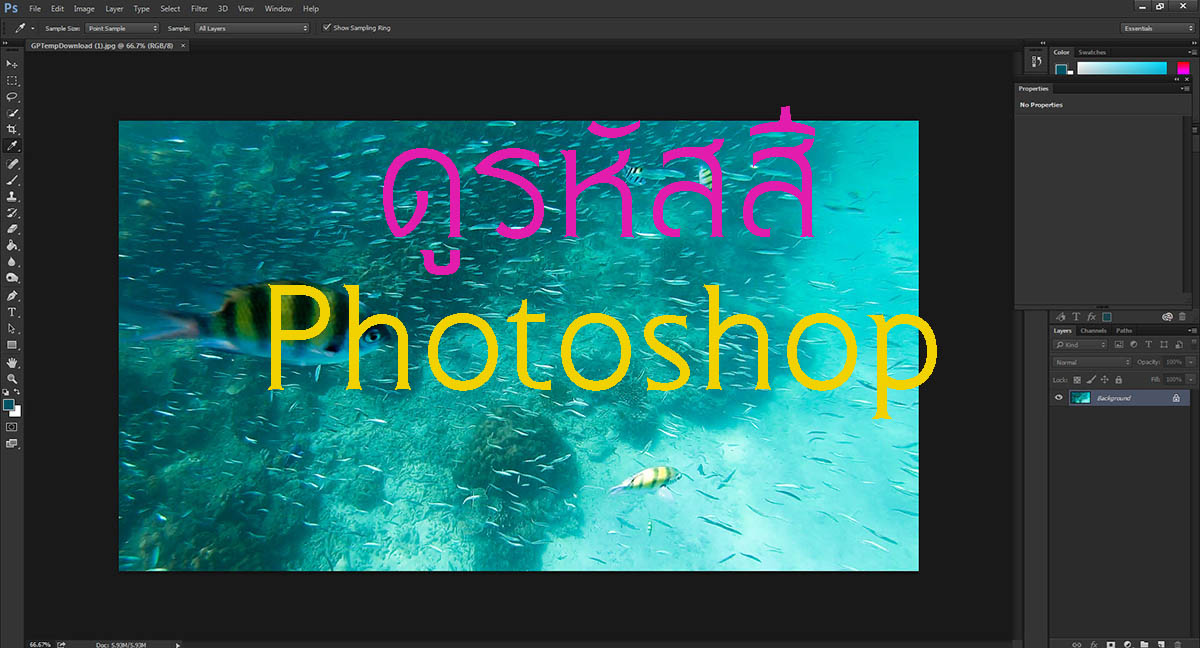The image size is (1200, 648).
Task: Select the Pen tool
Action: coord(12,296)
